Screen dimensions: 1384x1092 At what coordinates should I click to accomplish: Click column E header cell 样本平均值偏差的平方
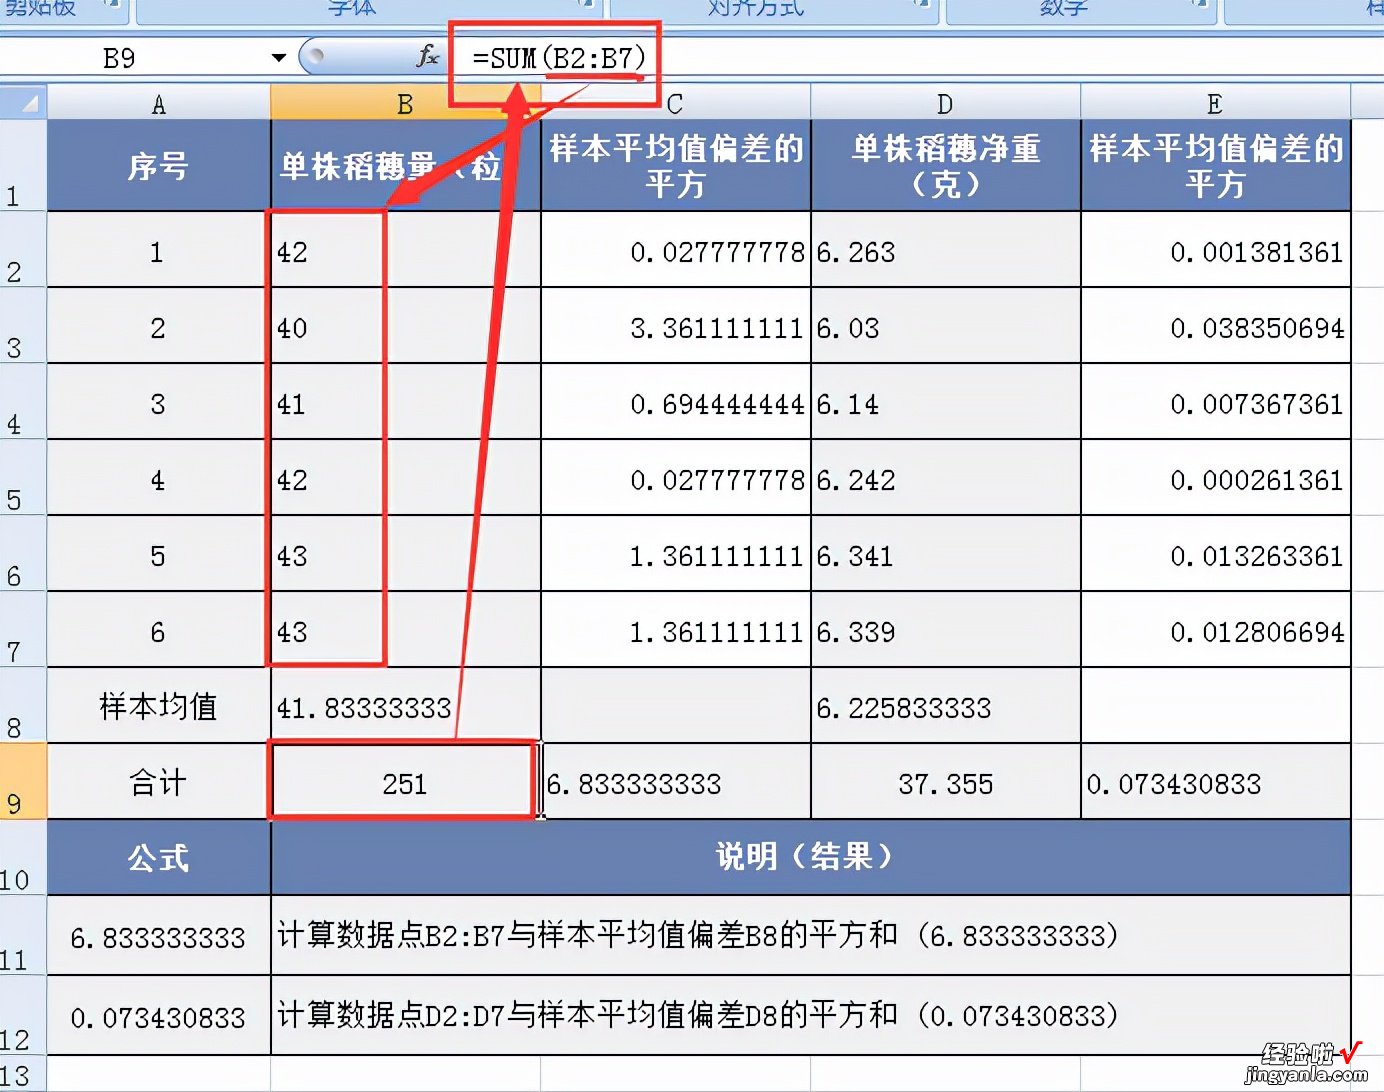pos(1215,165)
